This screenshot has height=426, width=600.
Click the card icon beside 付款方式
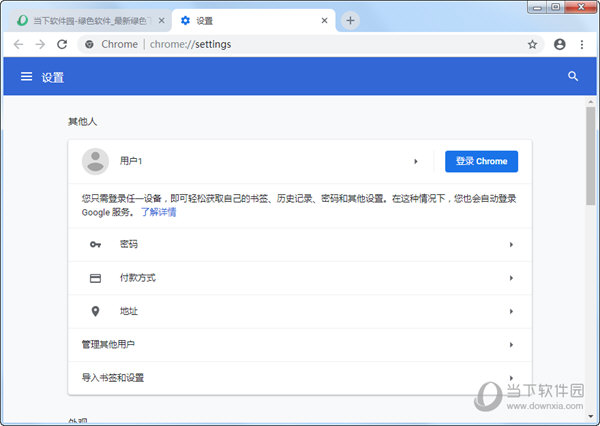tap(95, 278)
